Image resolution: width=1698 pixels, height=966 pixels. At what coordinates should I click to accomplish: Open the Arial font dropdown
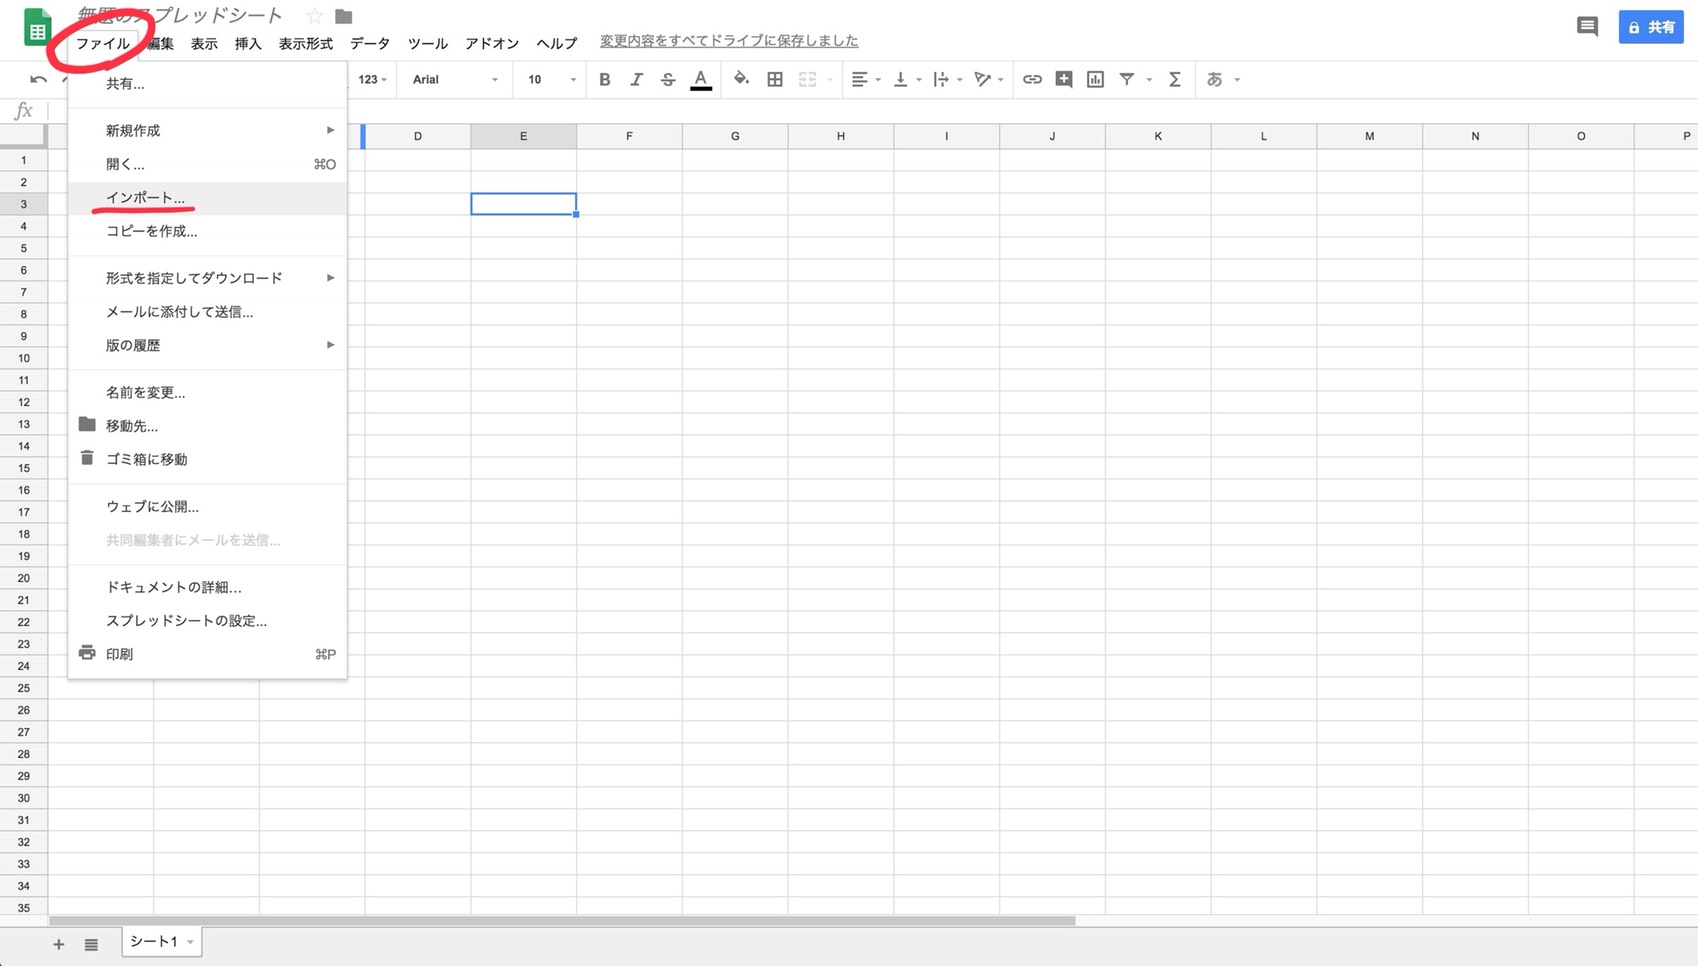tap(455, 79)
